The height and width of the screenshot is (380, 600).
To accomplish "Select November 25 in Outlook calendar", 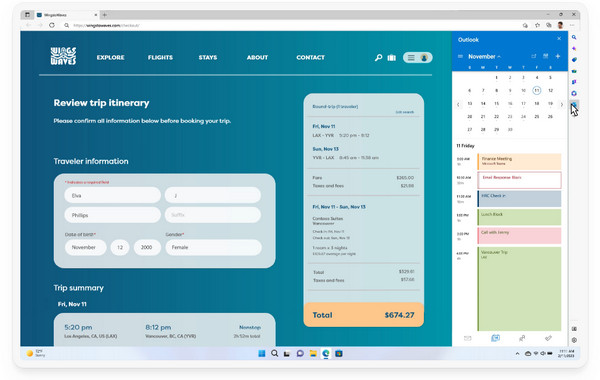I will coord(537,117).
